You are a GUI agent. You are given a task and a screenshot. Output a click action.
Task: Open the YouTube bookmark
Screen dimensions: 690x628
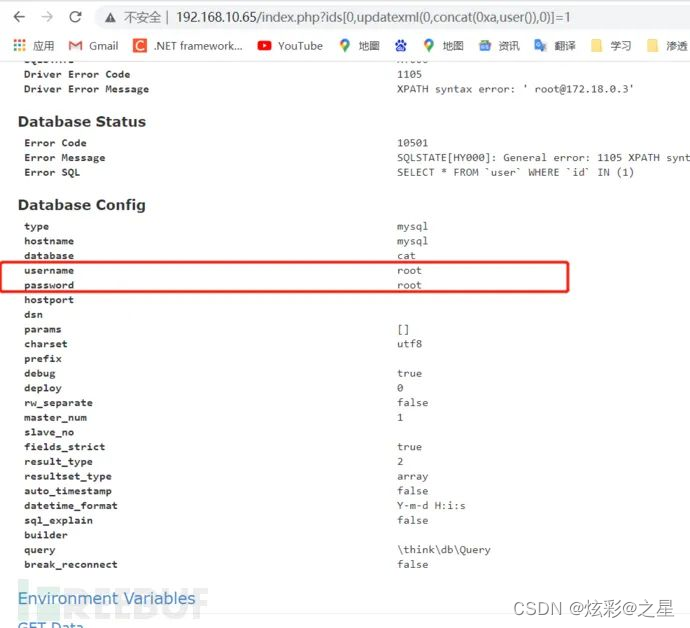point(290,45)
